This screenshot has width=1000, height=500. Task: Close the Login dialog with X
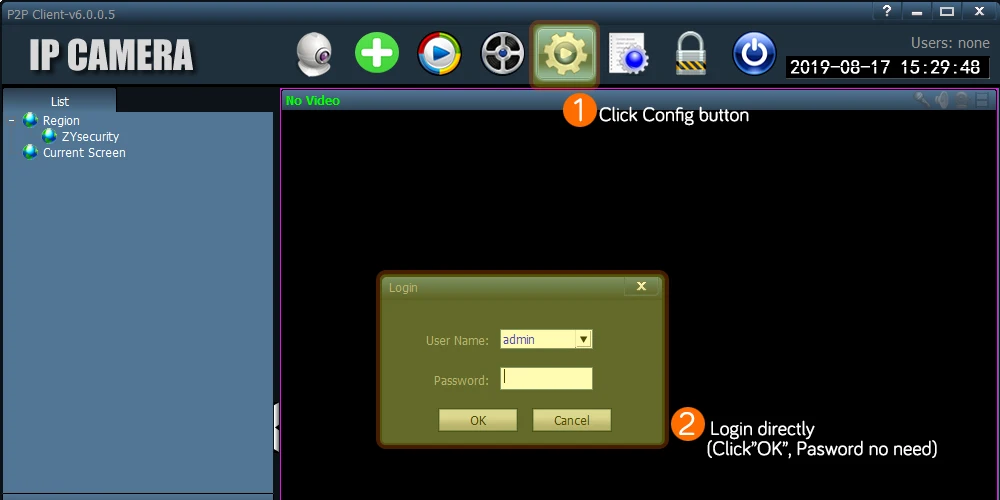tap(642, 286)
